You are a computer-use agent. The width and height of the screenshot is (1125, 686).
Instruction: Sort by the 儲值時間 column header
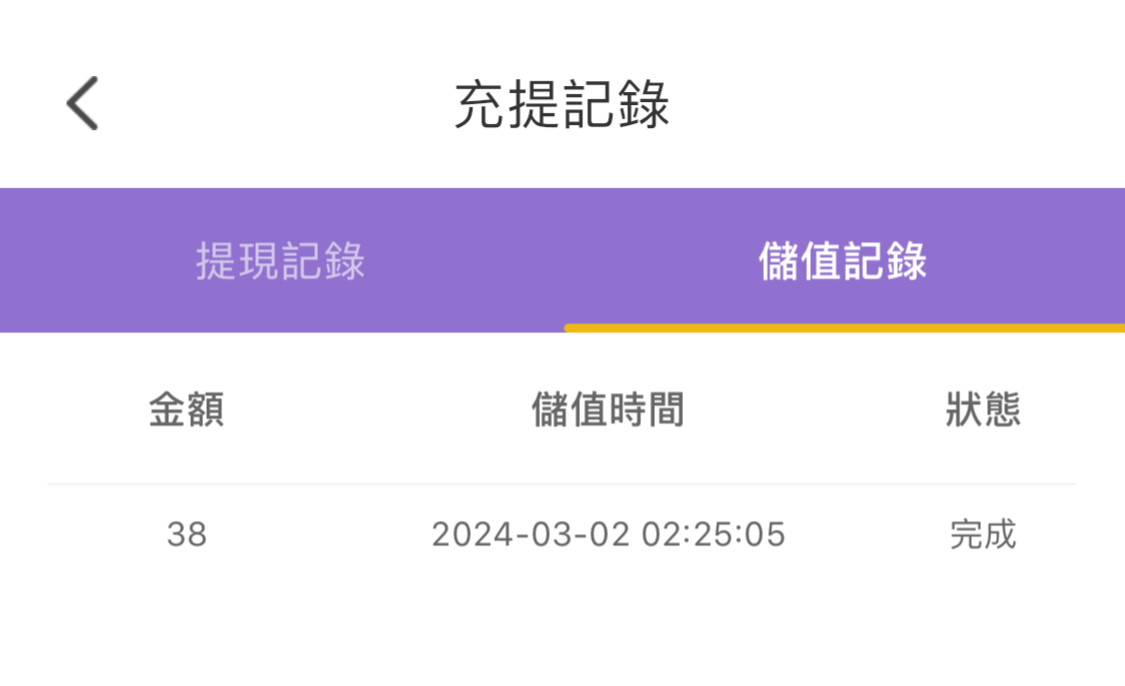tap(608, 410)
